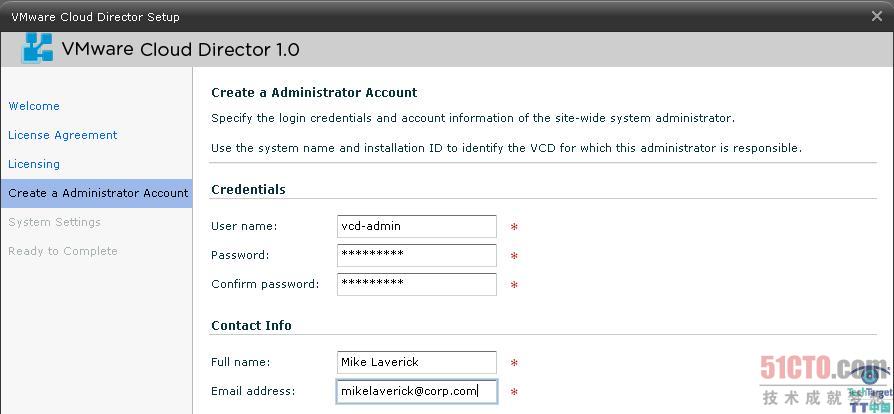The width and height of the screenshot is (894, 414).
Task: Close the VMware Cloud Director Setup dialog
Action: pyautogui.click(x=877, y=17)
